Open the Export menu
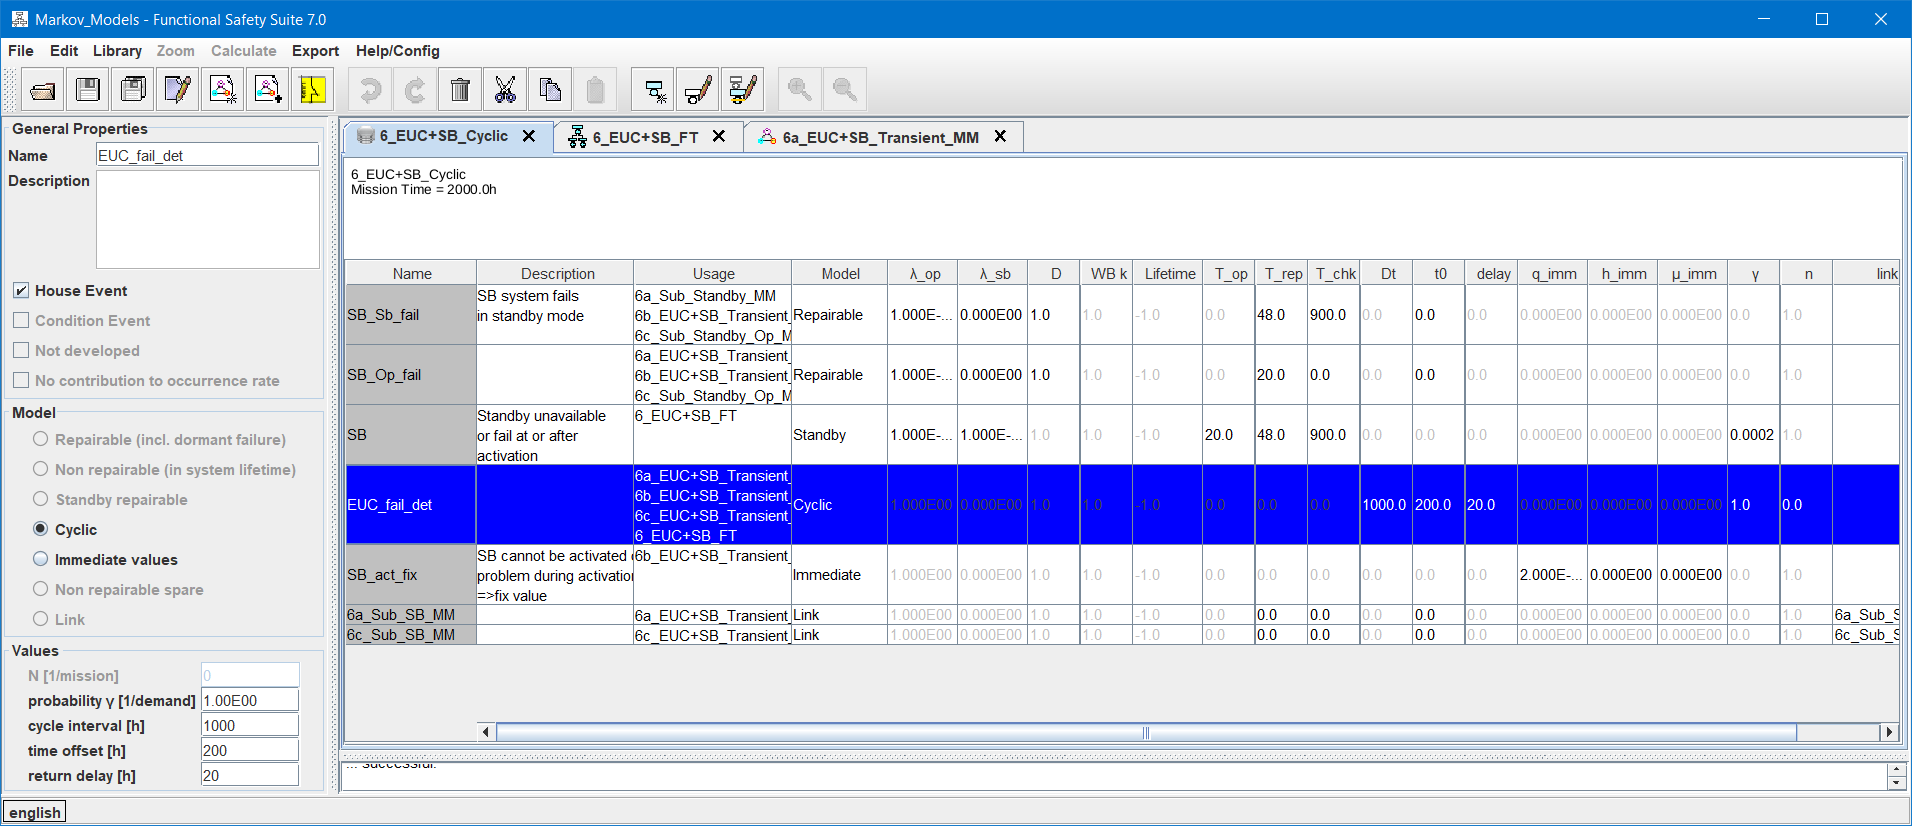The height and width of the screenshot is (826, 1912). [315, 51]
